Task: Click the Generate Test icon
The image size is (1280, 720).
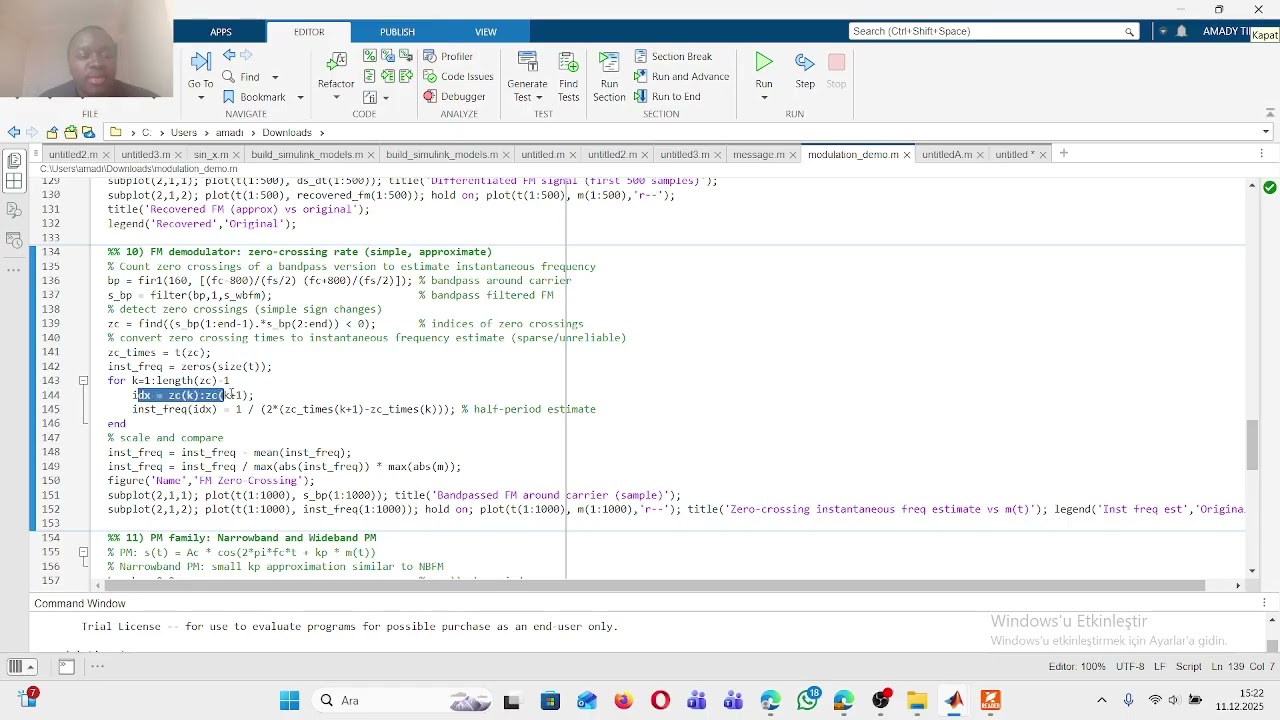Action: [x=527, y=62]
